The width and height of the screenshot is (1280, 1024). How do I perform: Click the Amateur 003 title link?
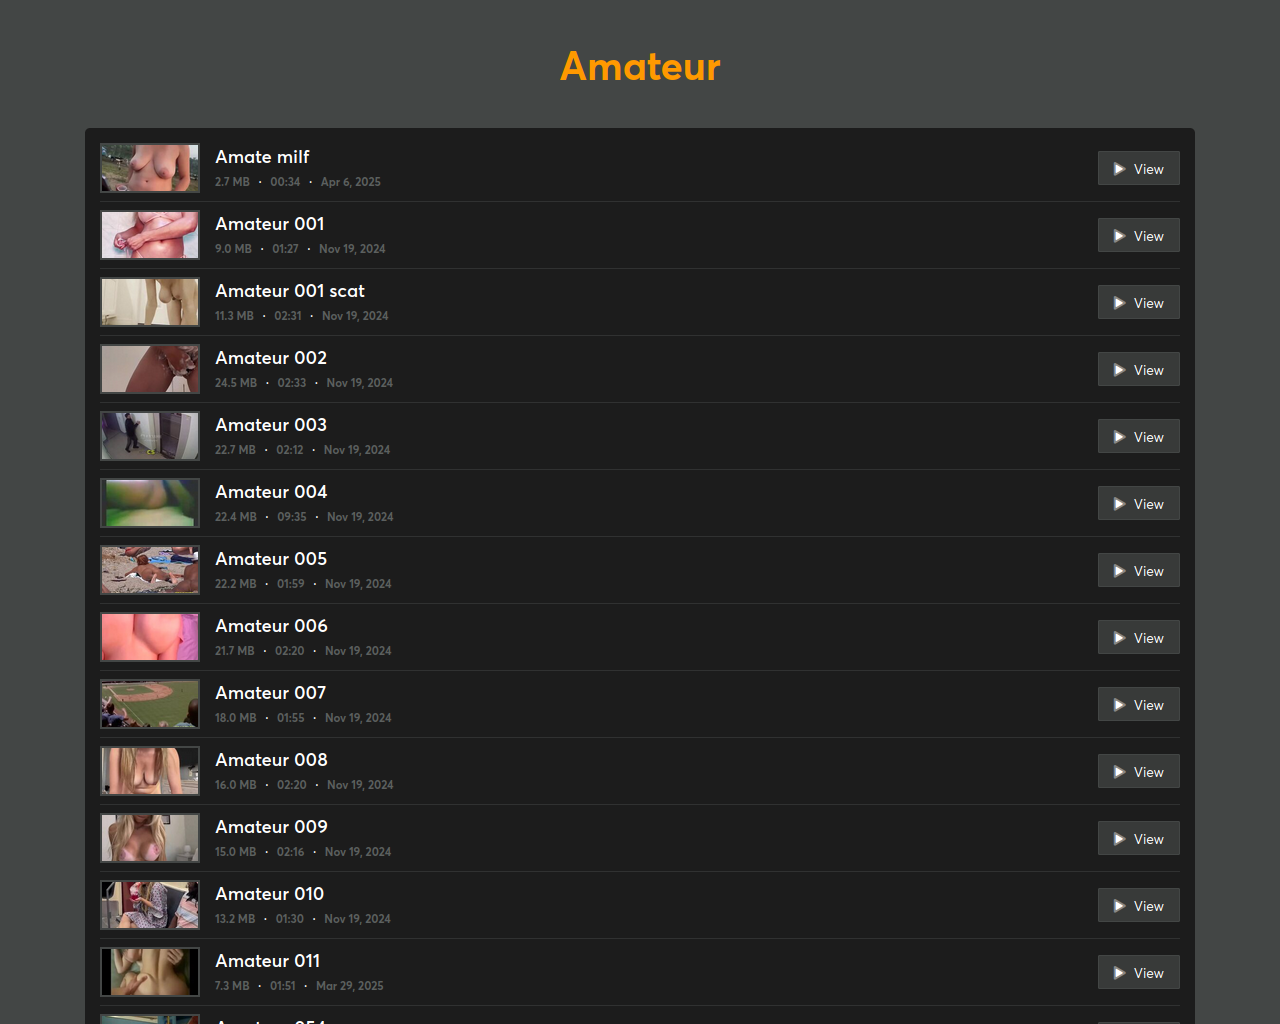(271, 425)
